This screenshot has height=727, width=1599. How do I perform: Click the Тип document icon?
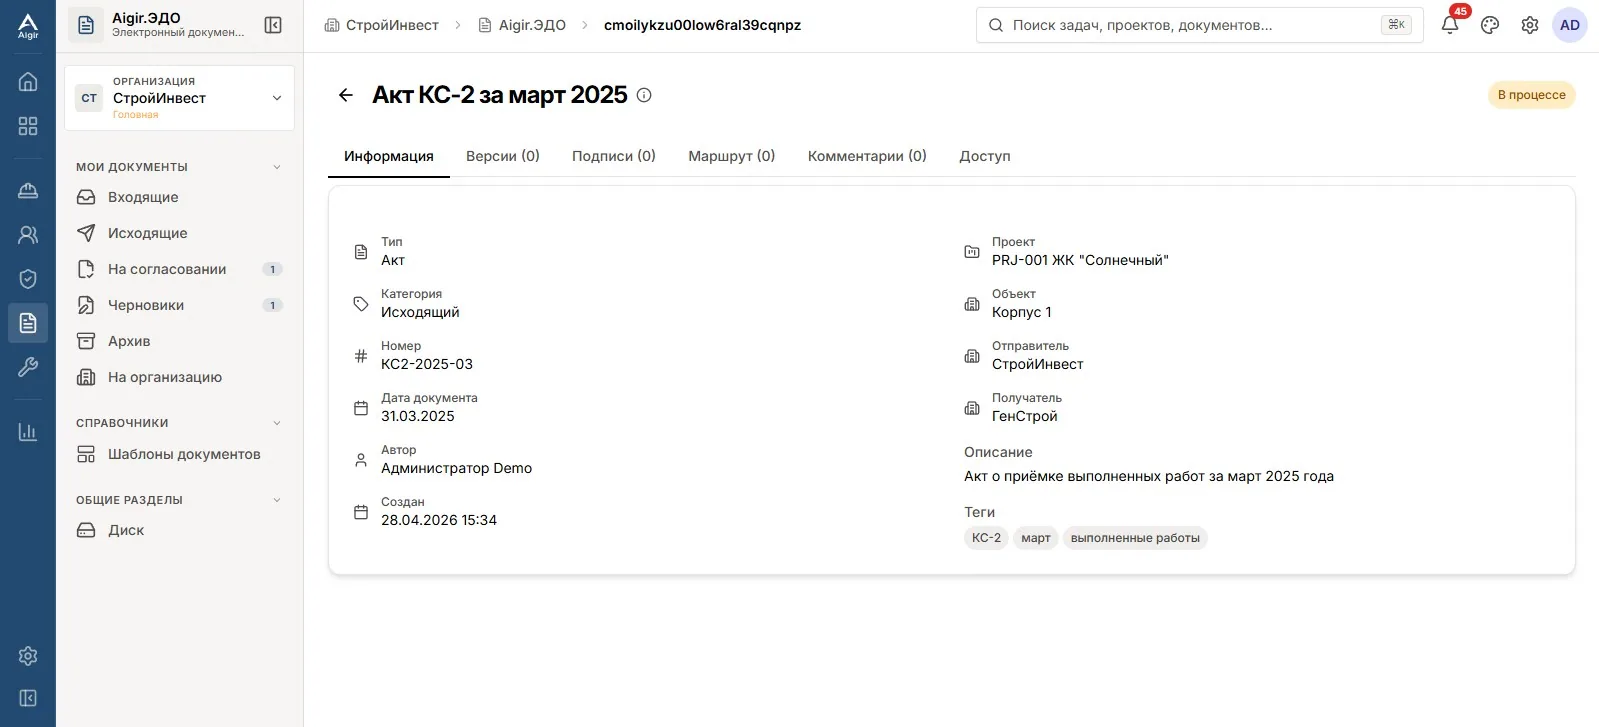point(361,252)
